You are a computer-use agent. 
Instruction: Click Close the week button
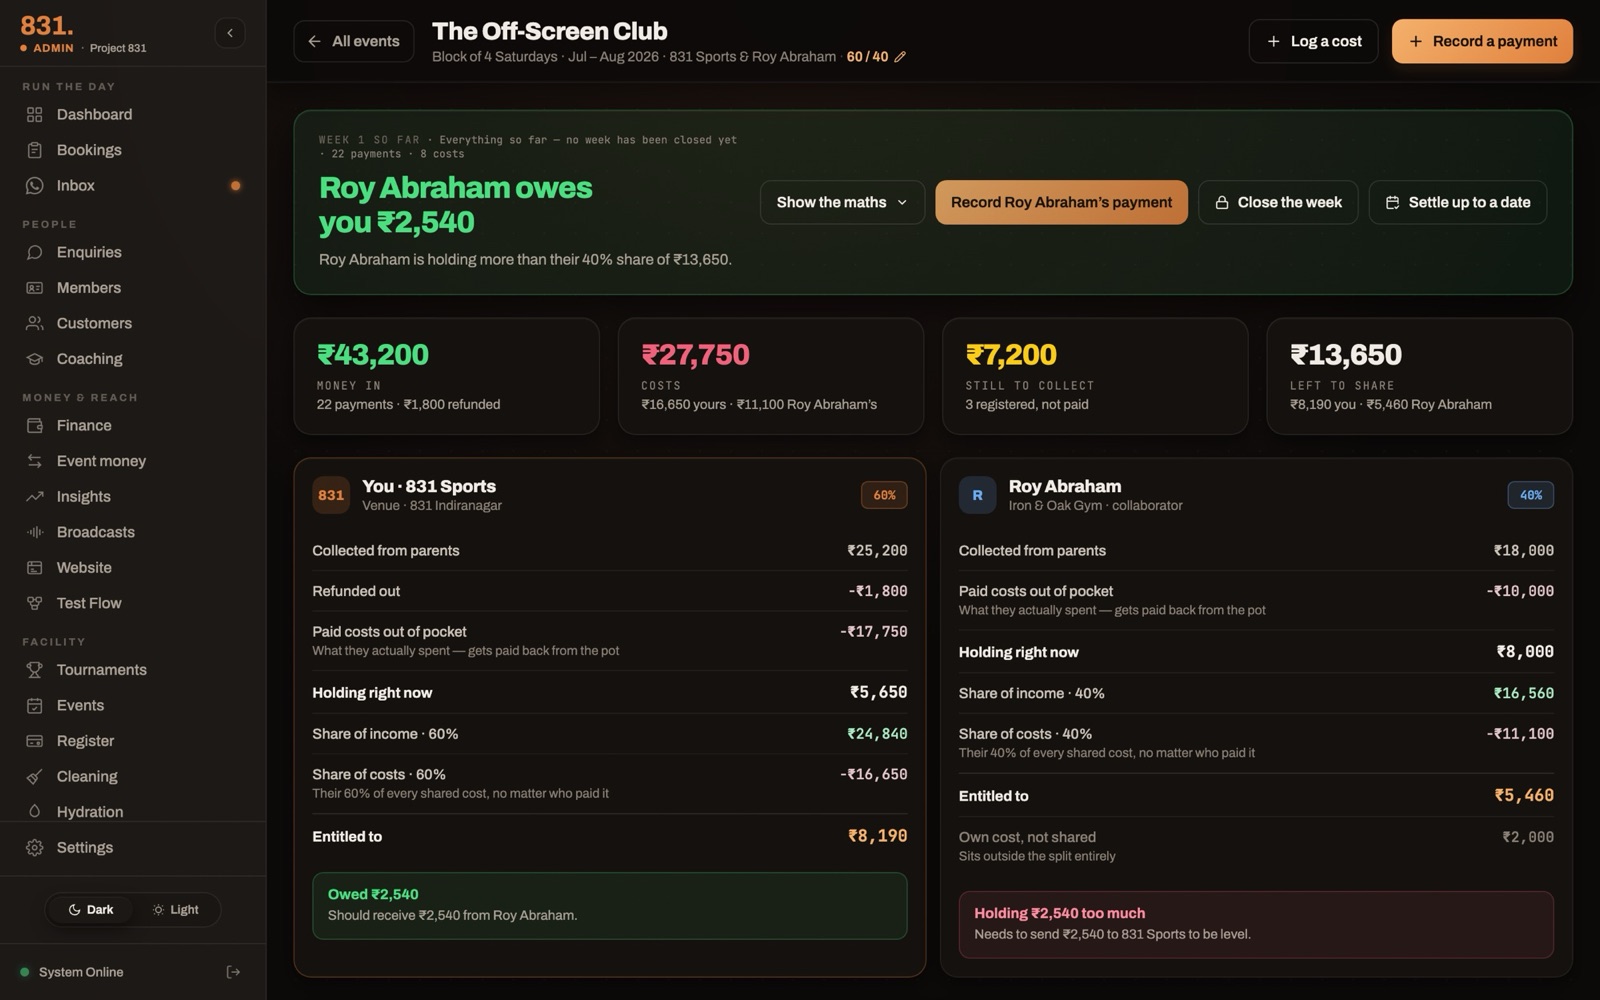click(1278, 202)
